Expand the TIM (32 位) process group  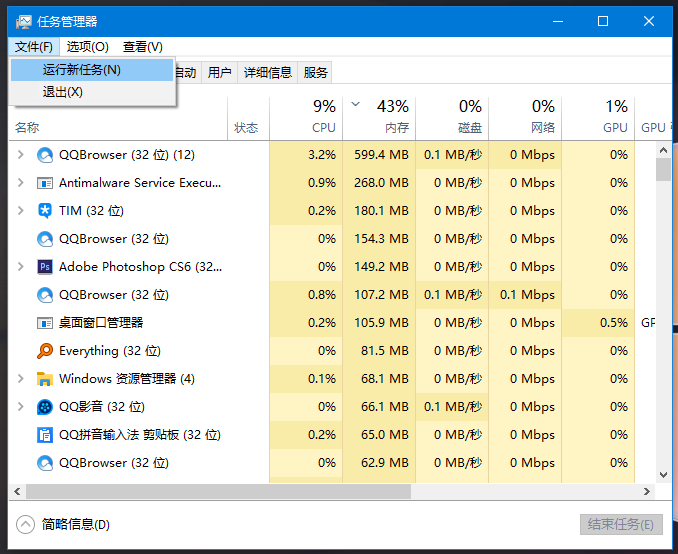click(x=21, y=211)
